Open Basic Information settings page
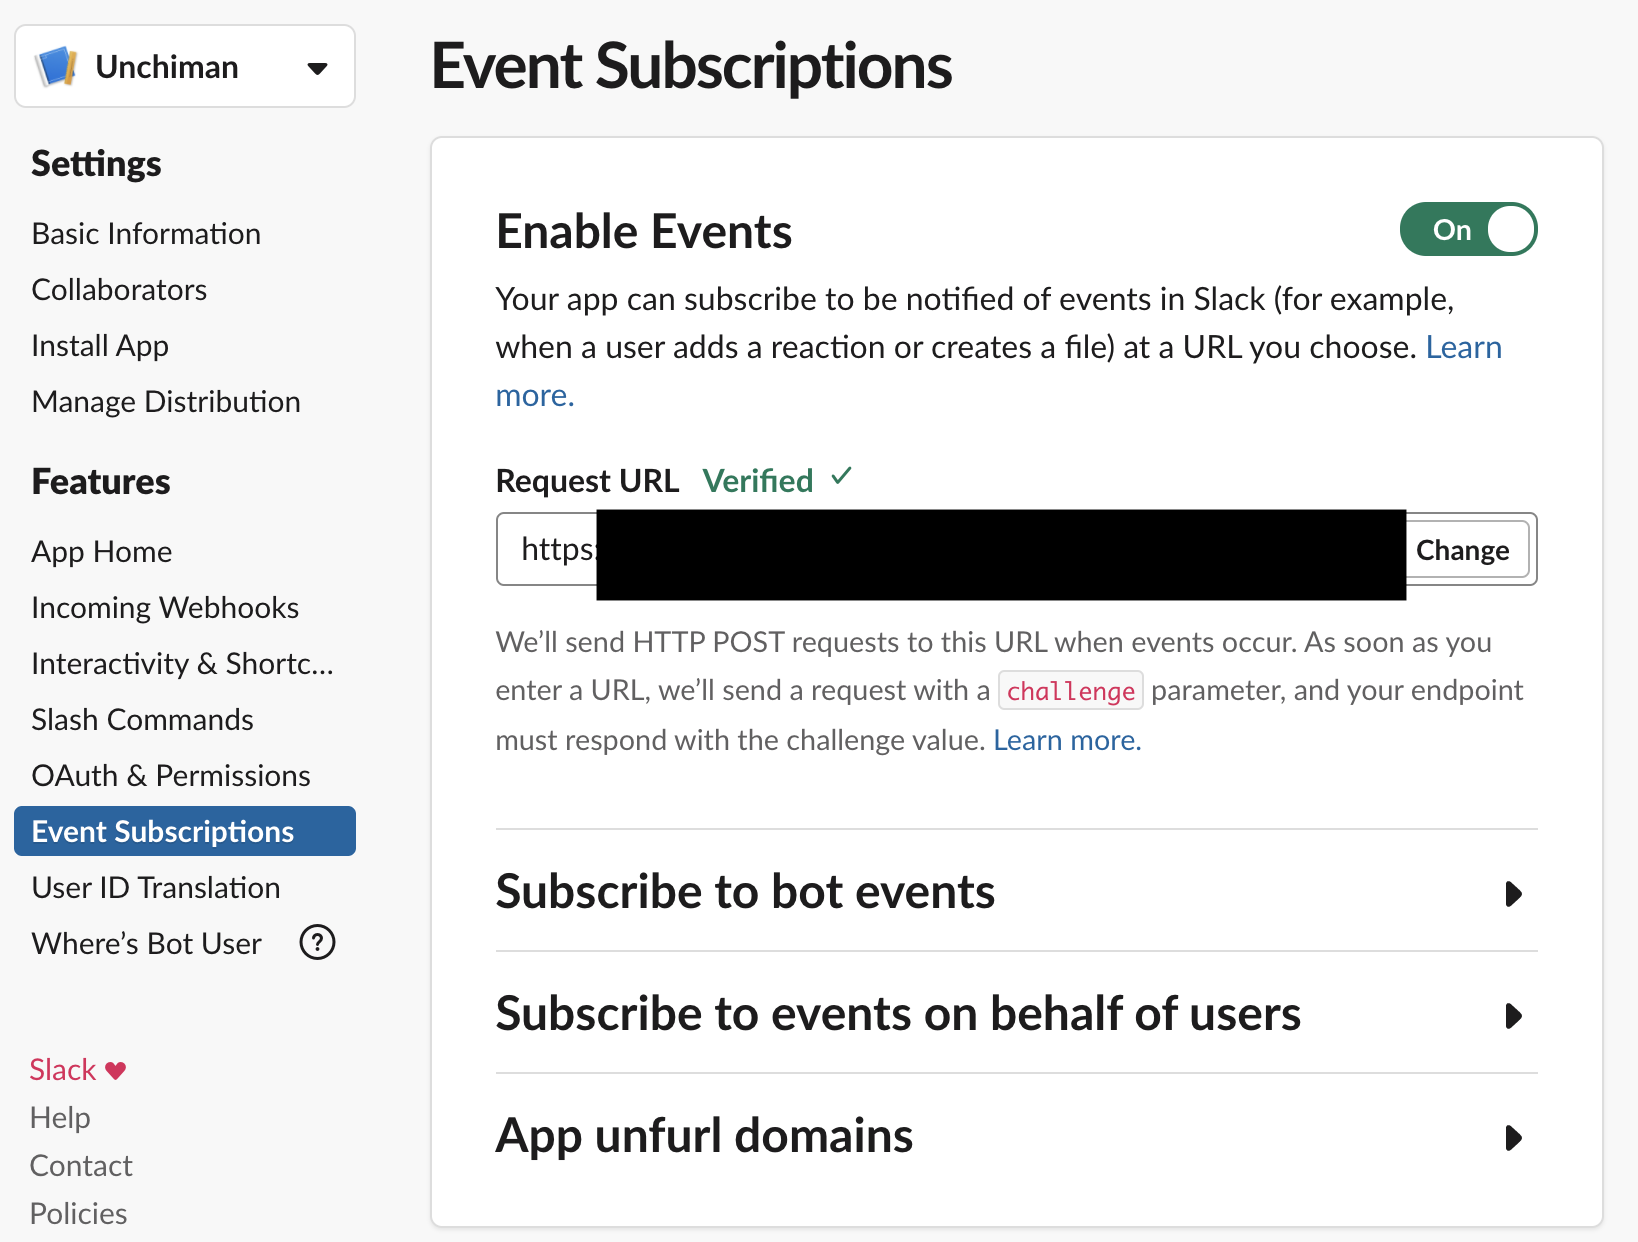 pyautogui.click(x=146, y=234)
